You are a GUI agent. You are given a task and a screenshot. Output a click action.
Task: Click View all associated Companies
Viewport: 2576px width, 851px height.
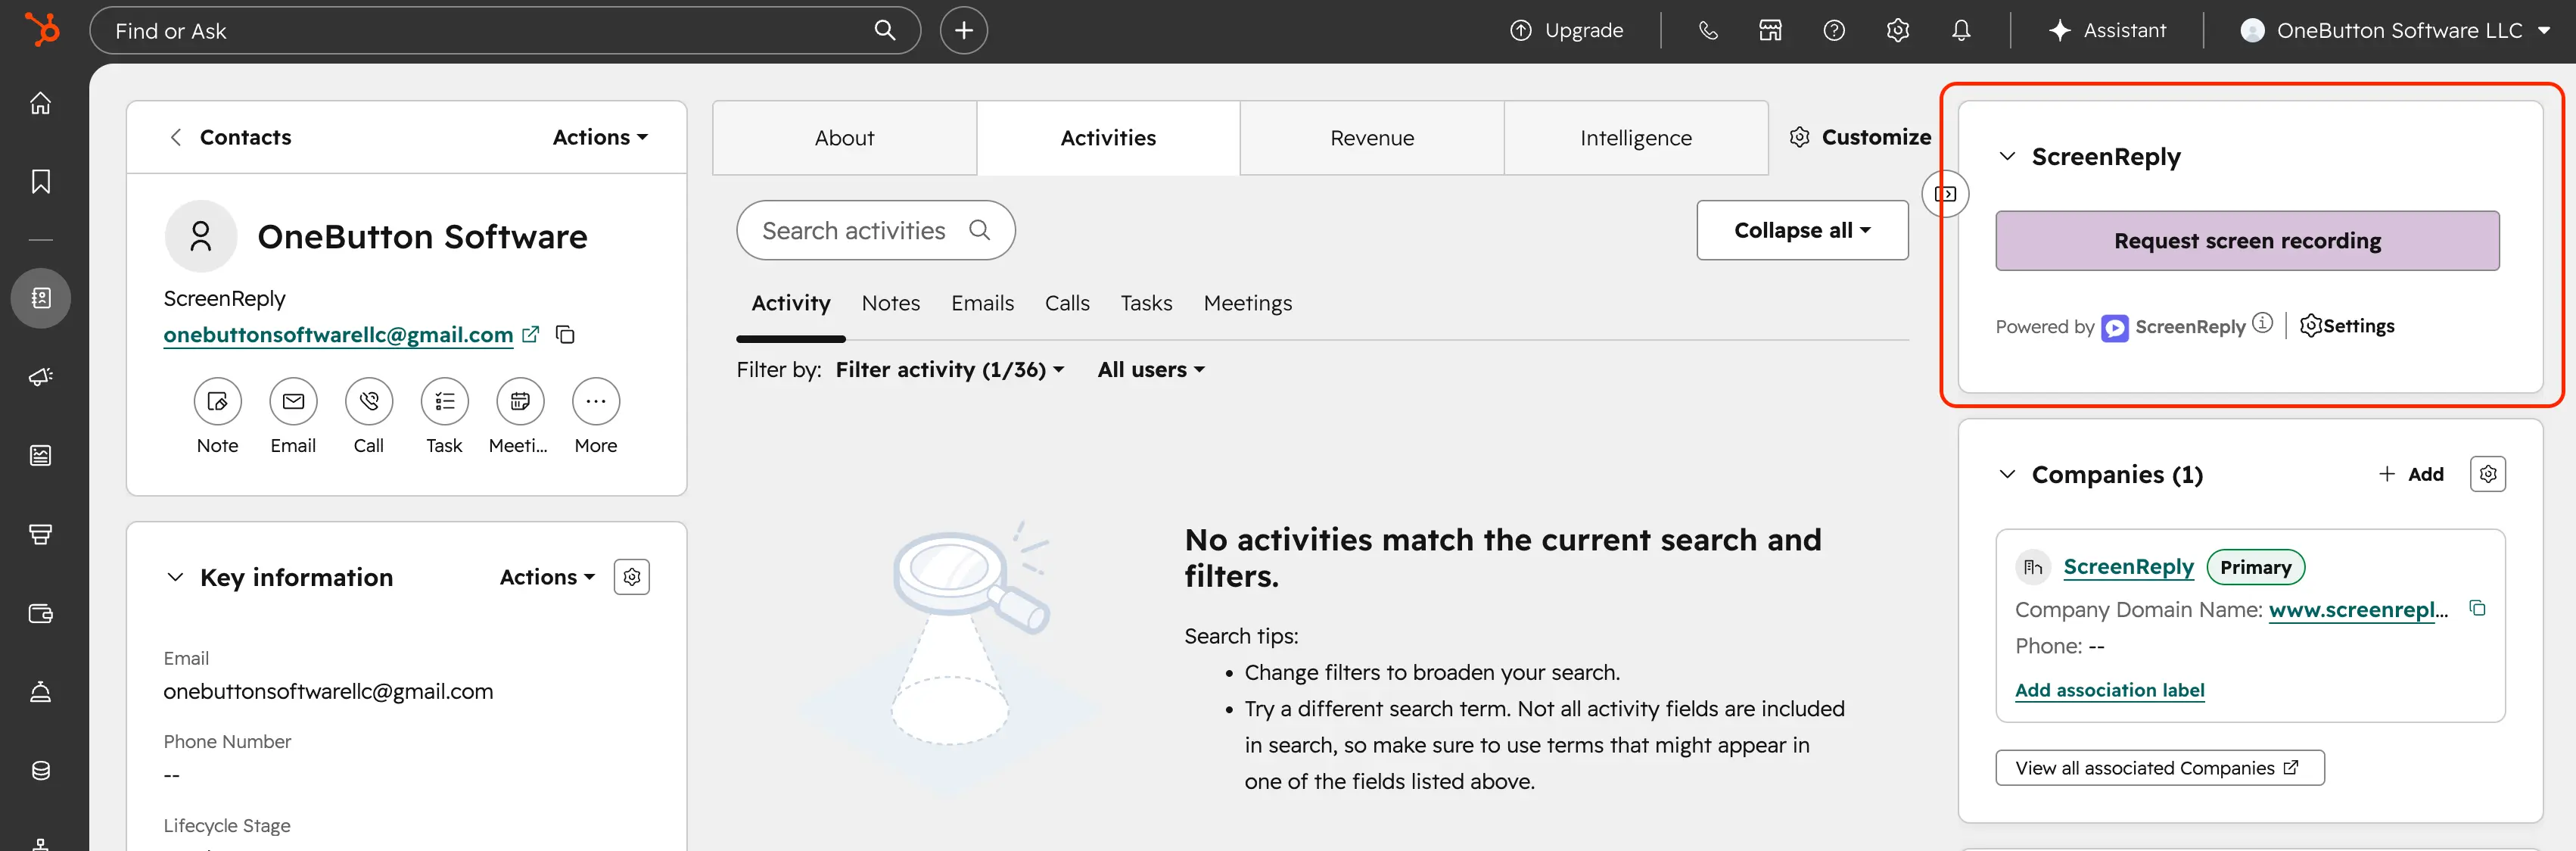2159,768
